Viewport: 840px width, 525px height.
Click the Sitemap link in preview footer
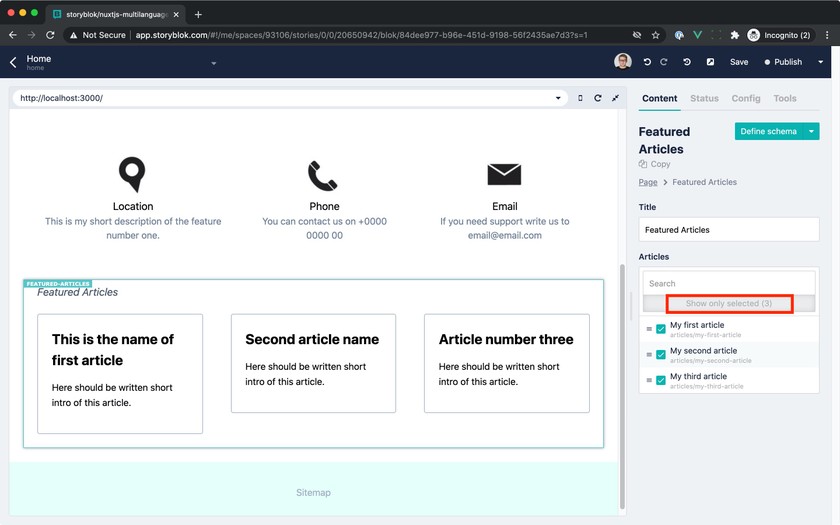click(x=313, y=492)
